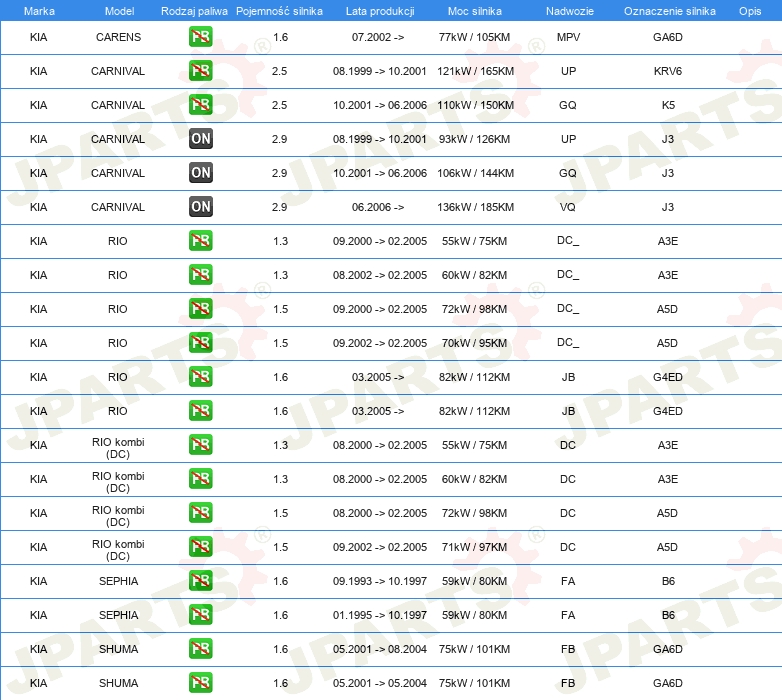Select the Nadwozie column header
Screen dimensions: 782x700
point(570,11)
